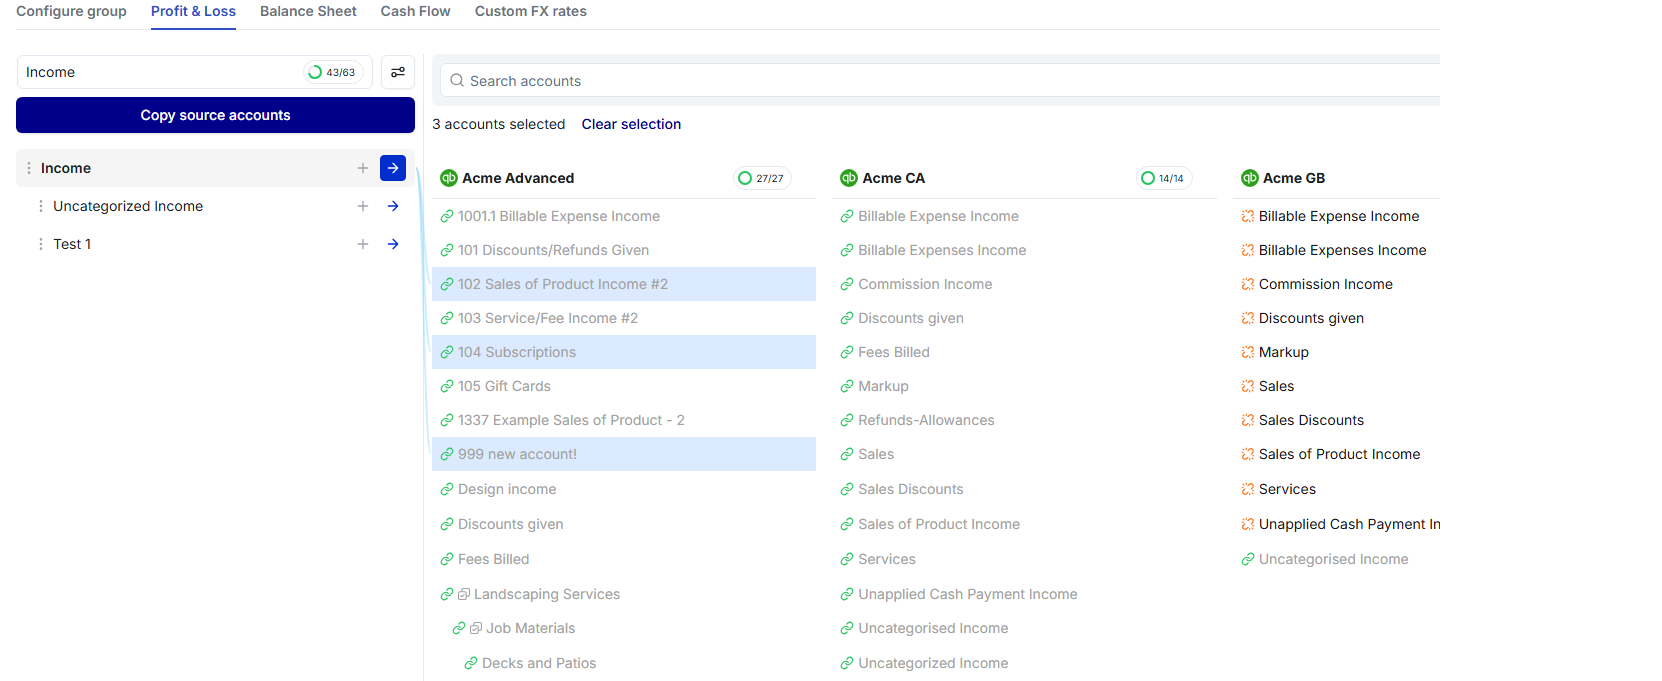Click the 27/27 progress badge for Acme Advanced
The image size is (1662, 681).
click(762, 178)
